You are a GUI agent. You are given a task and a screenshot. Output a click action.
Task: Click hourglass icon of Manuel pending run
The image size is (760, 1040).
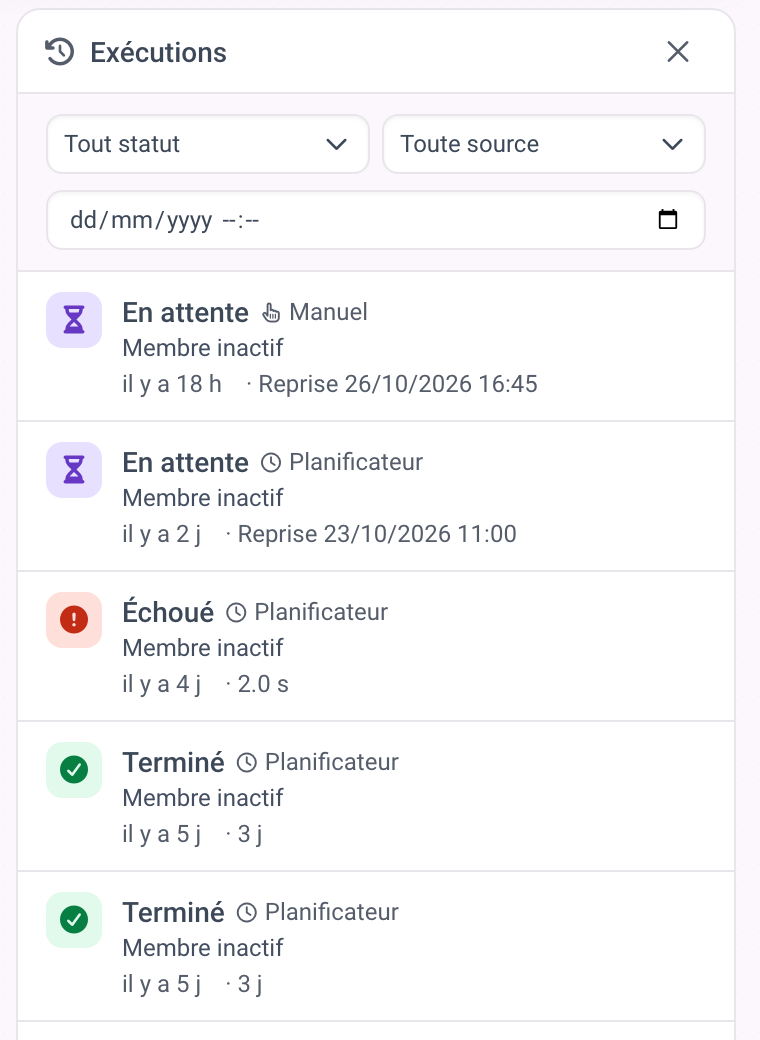pyautogui.click(x=74, y=320)
